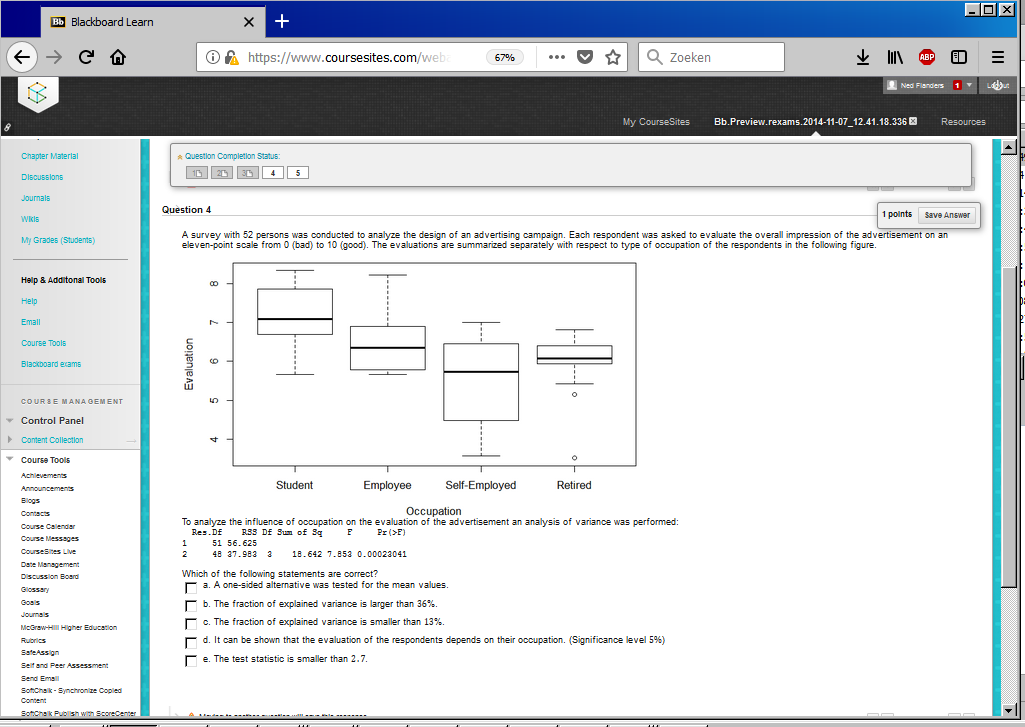This screenshot has width=1025, height=727.
Task: Click the Zoeken search box
Action: tap(711, 58)
